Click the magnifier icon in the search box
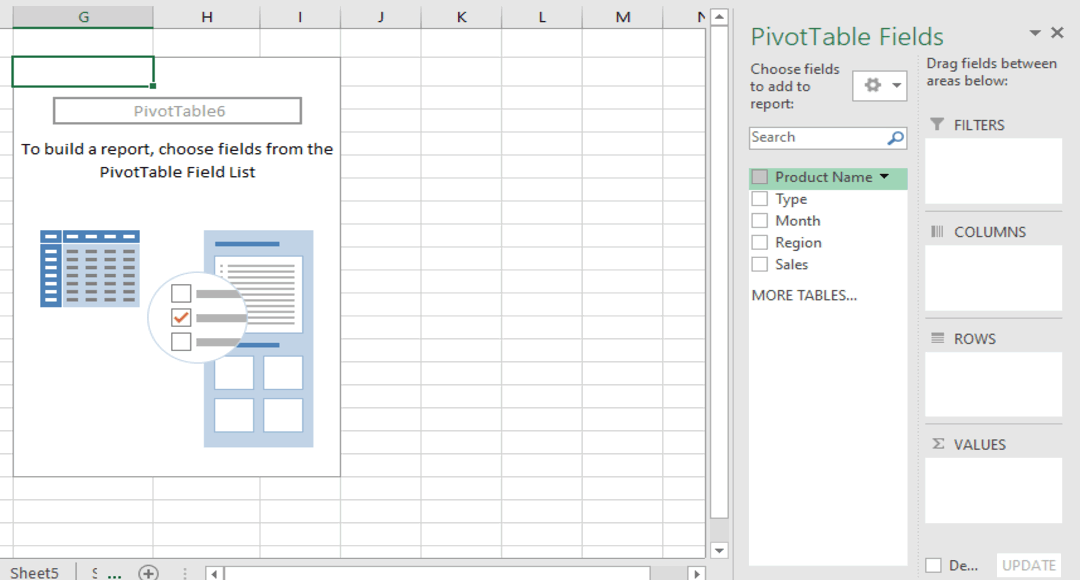This screenshot has height=580, width=1080. coord(895,138)
